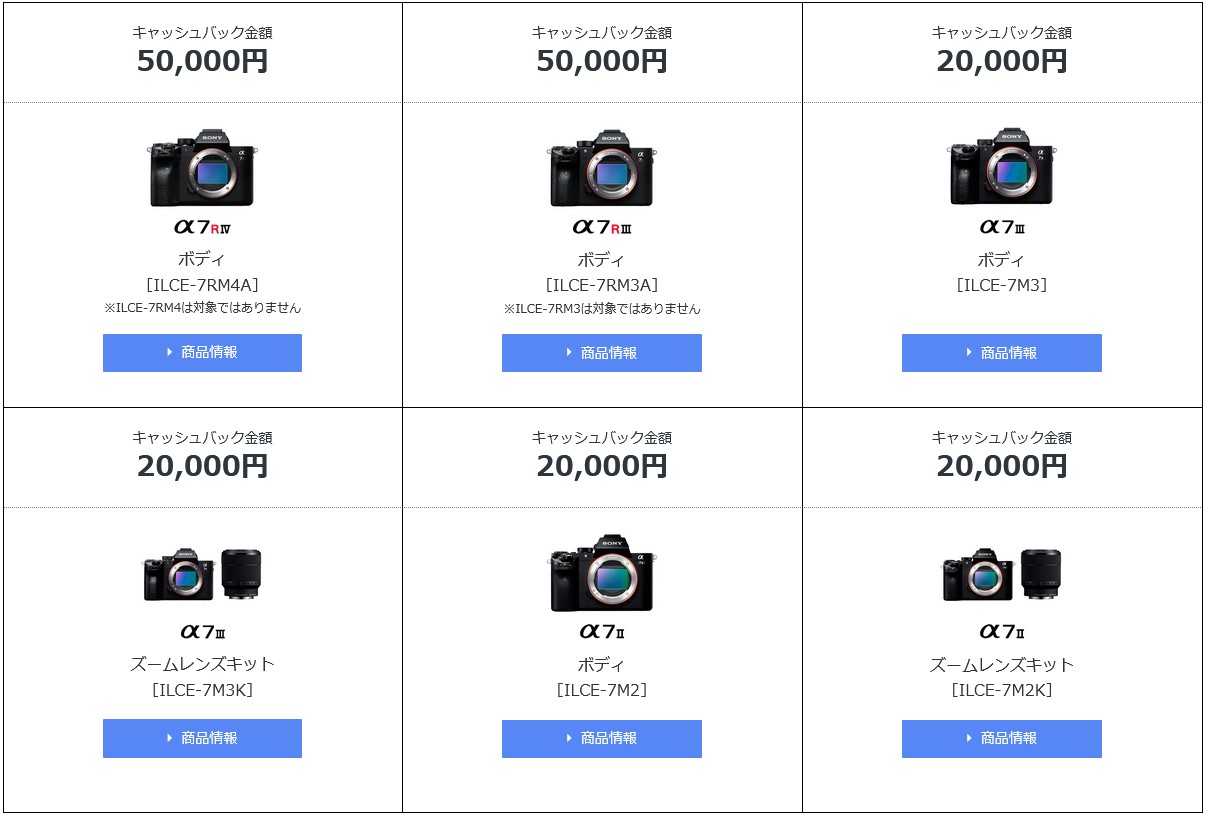Click the α7 III logo above ILCE-7M3

point(1002,227)
